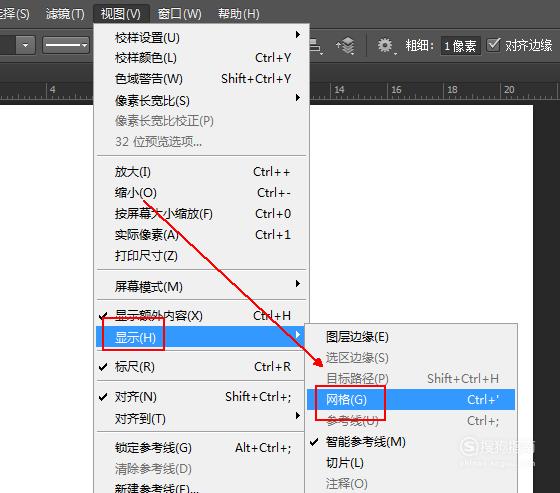Toggle 切片(L) slices display
560x493 pixels.
pyautogui.click(x=411, y=463)
